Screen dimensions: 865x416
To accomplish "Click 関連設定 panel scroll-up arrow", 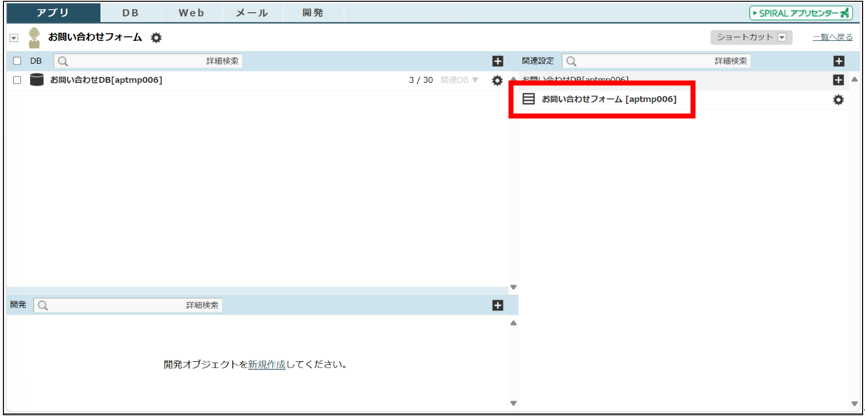I will pos(855,80).
